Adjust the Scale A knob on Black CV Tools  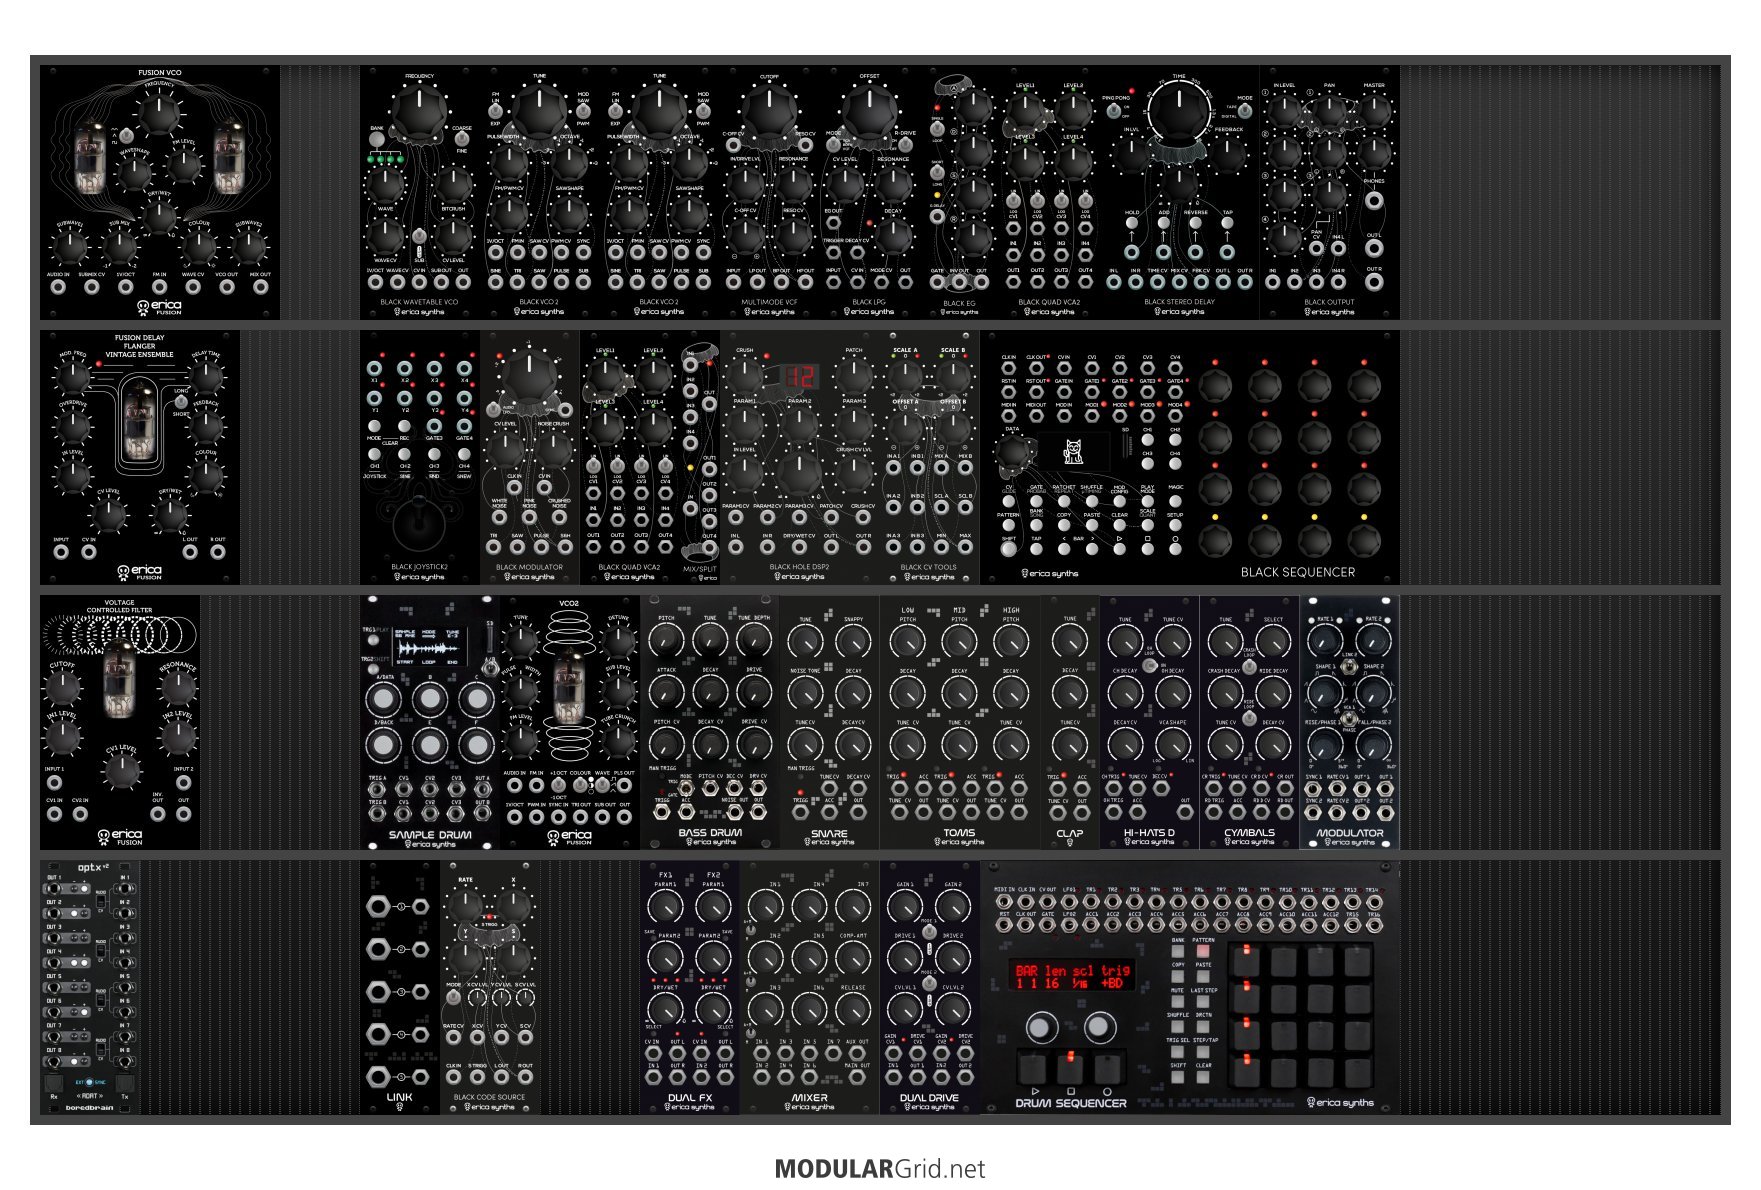pyautogui.click(x=905, y=376)
